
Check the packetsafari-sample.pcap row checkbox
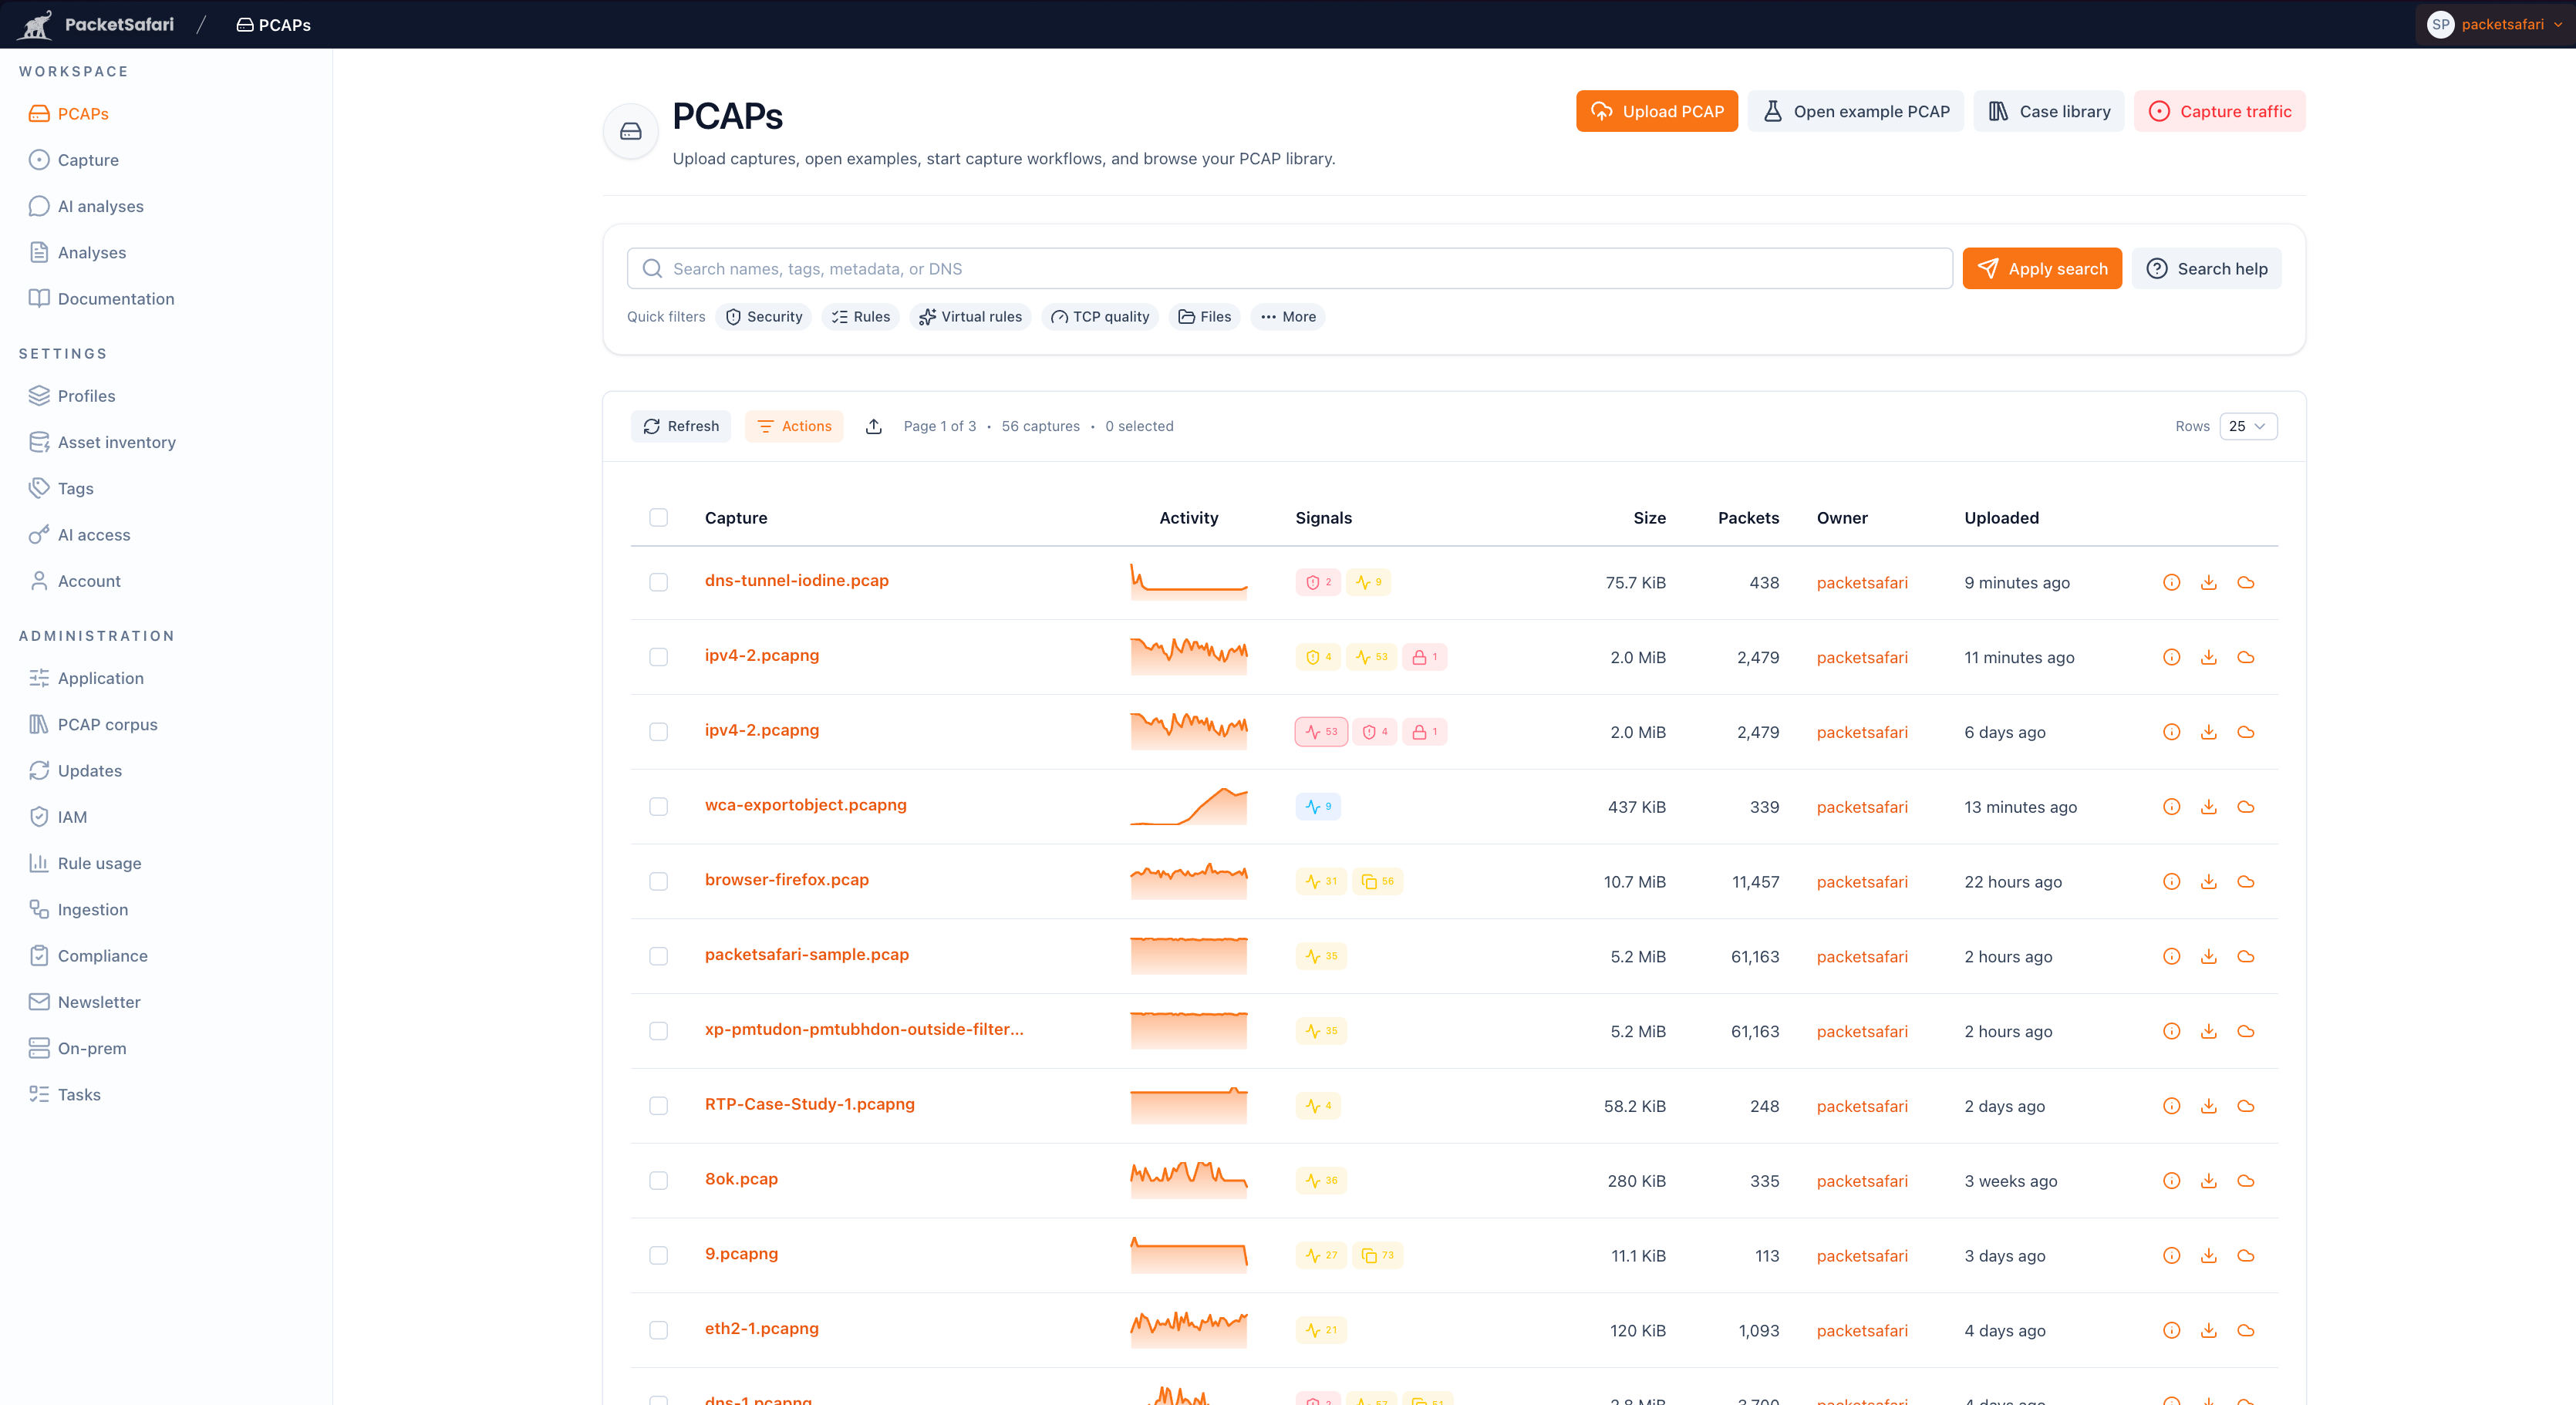click(x=658, y=956)
